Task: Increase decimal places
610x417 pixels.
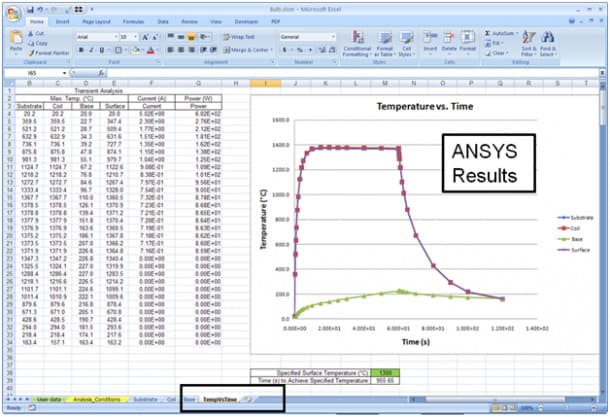Action: click(322, 50)
